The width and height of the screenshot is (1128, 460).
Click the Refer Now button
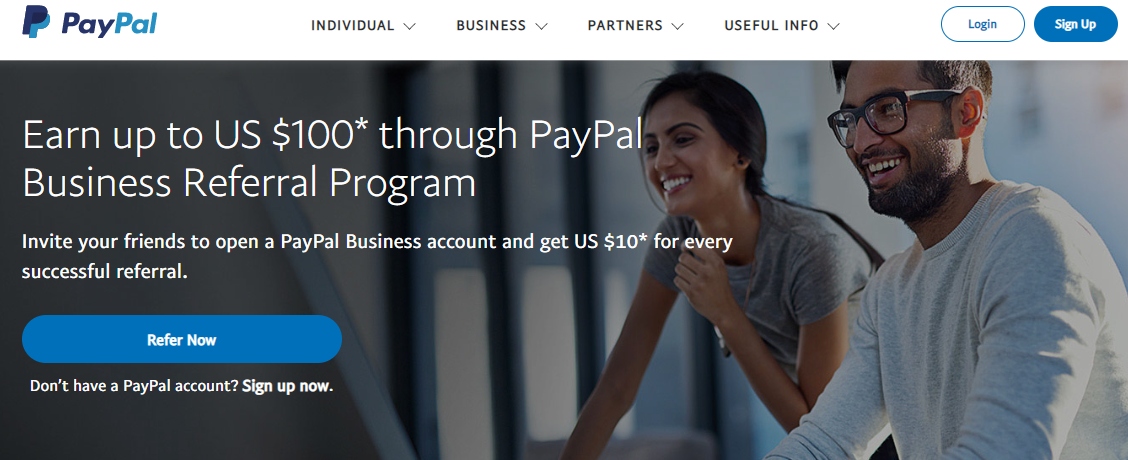pos(181,339)
